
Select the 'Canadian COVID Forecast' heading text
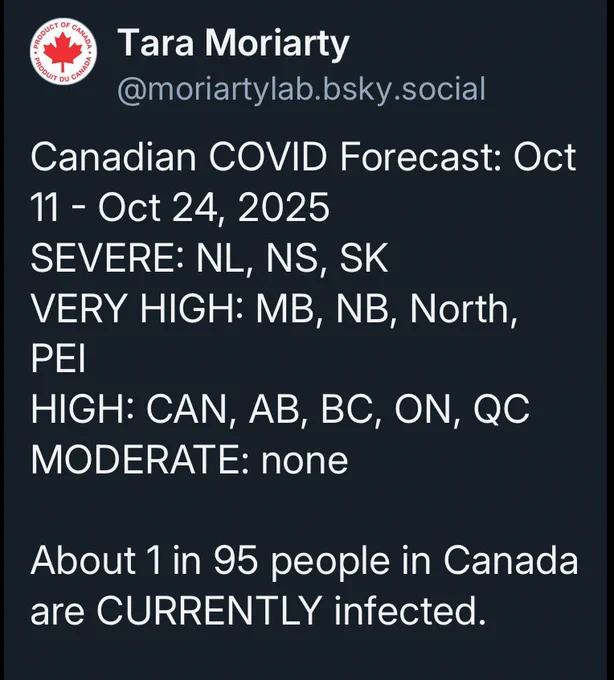pos(266,157)
